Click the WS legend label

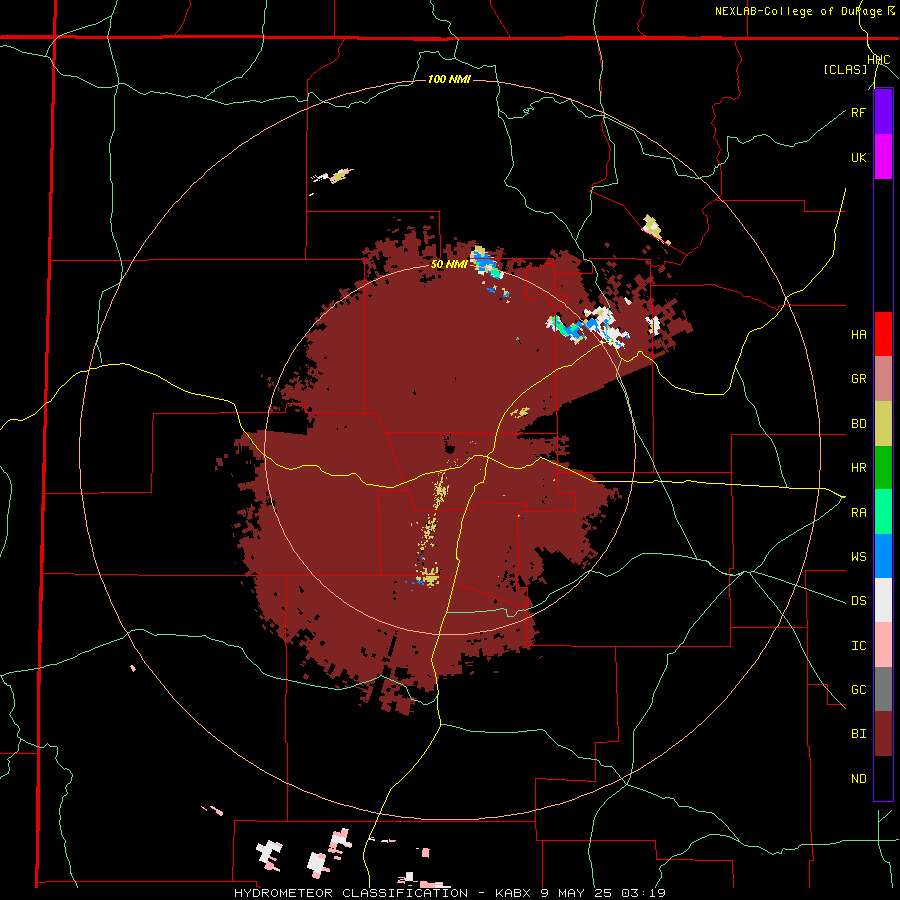[858, 557]
